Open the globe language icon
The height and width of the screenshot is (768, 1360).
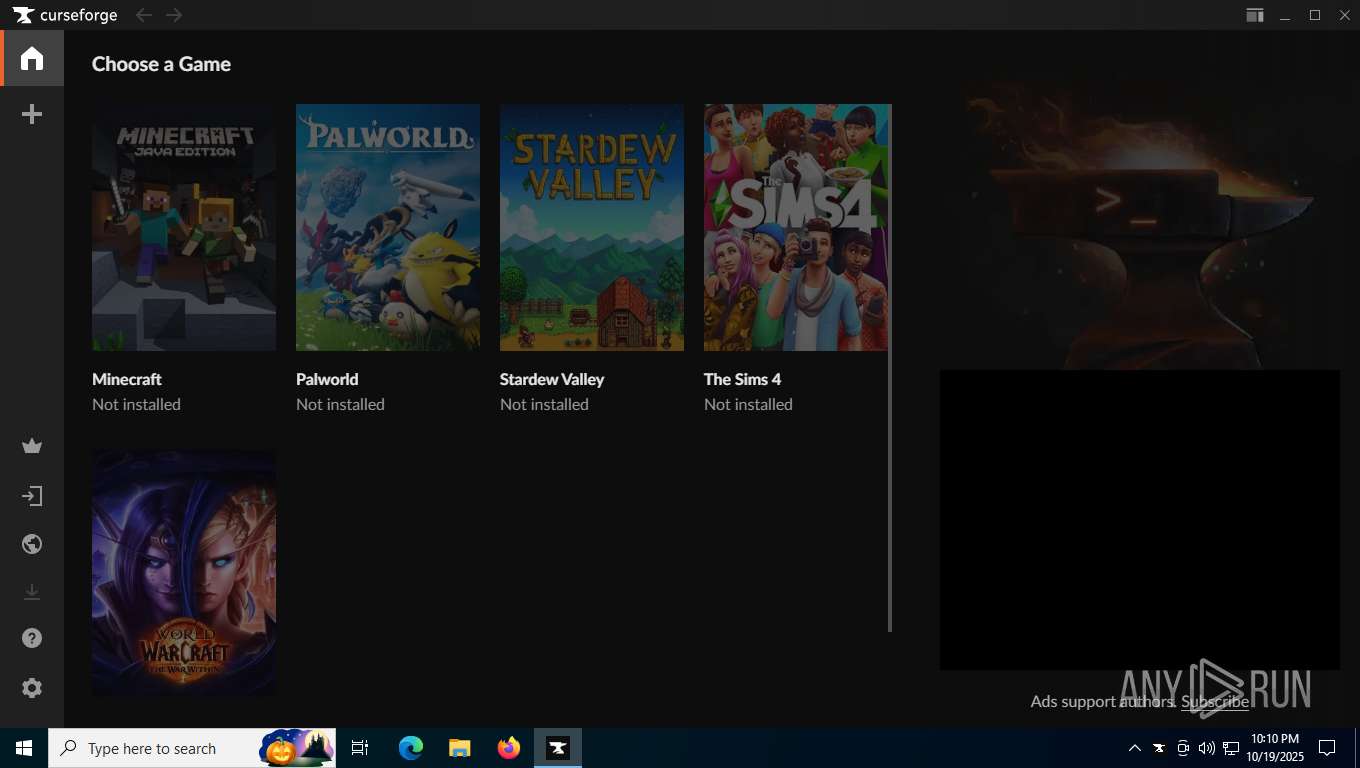tap(32, 544)
